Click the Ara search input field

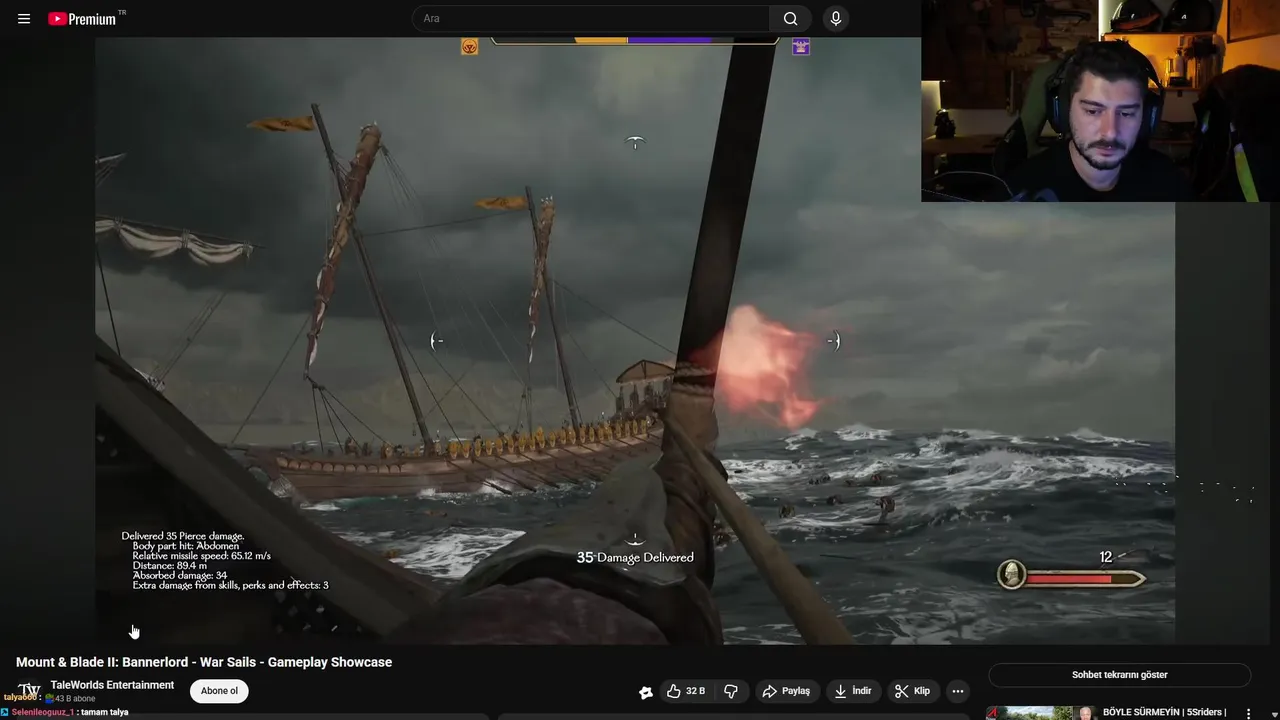591,19
